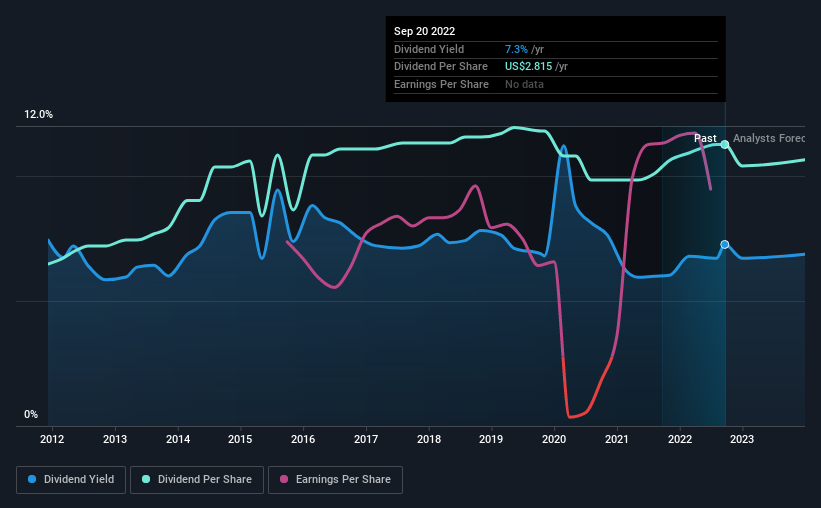This screenshot has height=508, width=821.
Task: Toggle the Earnings Per Share legend button
Action: pos(336,480)
